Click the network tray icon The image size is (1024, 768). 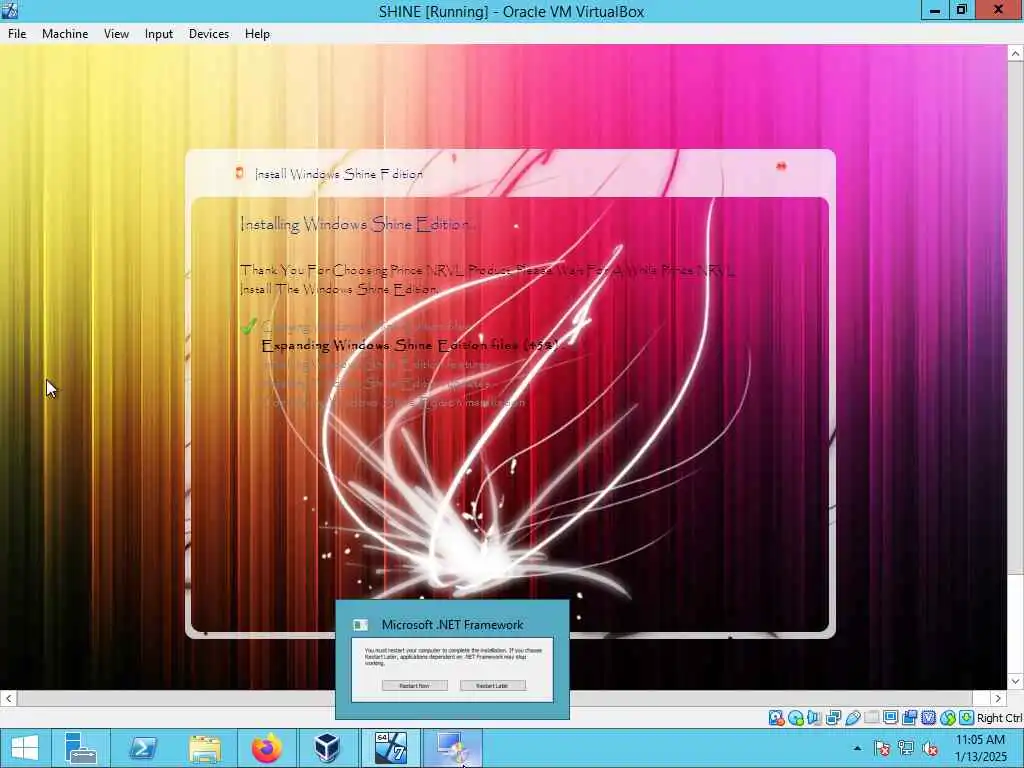(906, 748)
